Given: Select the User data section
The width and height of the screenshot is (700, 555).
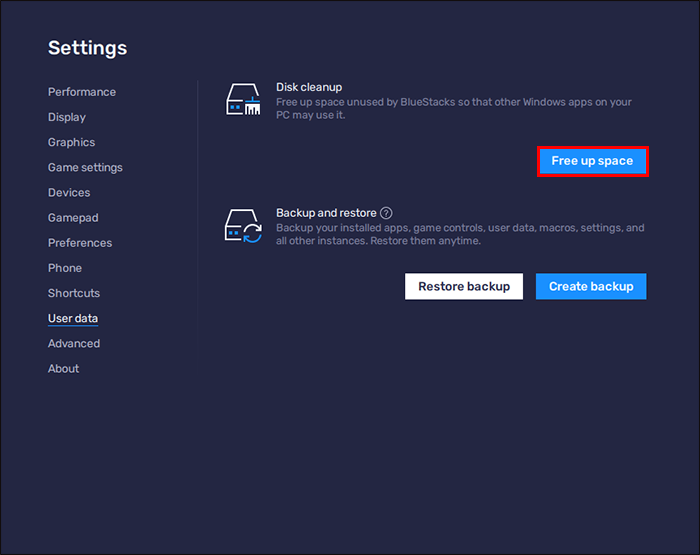Looking at the screenshot, I should pyautogui.click(x=73, y=318).
